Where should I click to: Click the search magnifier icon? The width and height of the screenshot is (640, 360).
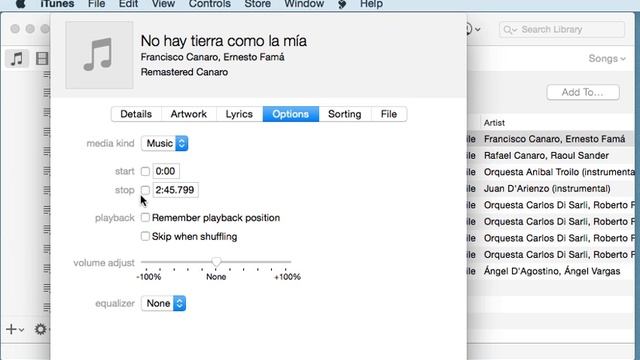click(x=509, y=29)
